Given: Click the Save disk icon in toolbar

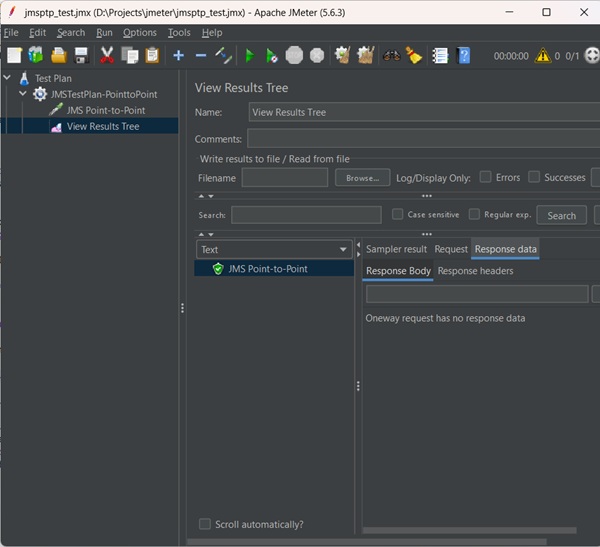Looking at the screenshot, I should click(x=81, y=55).
